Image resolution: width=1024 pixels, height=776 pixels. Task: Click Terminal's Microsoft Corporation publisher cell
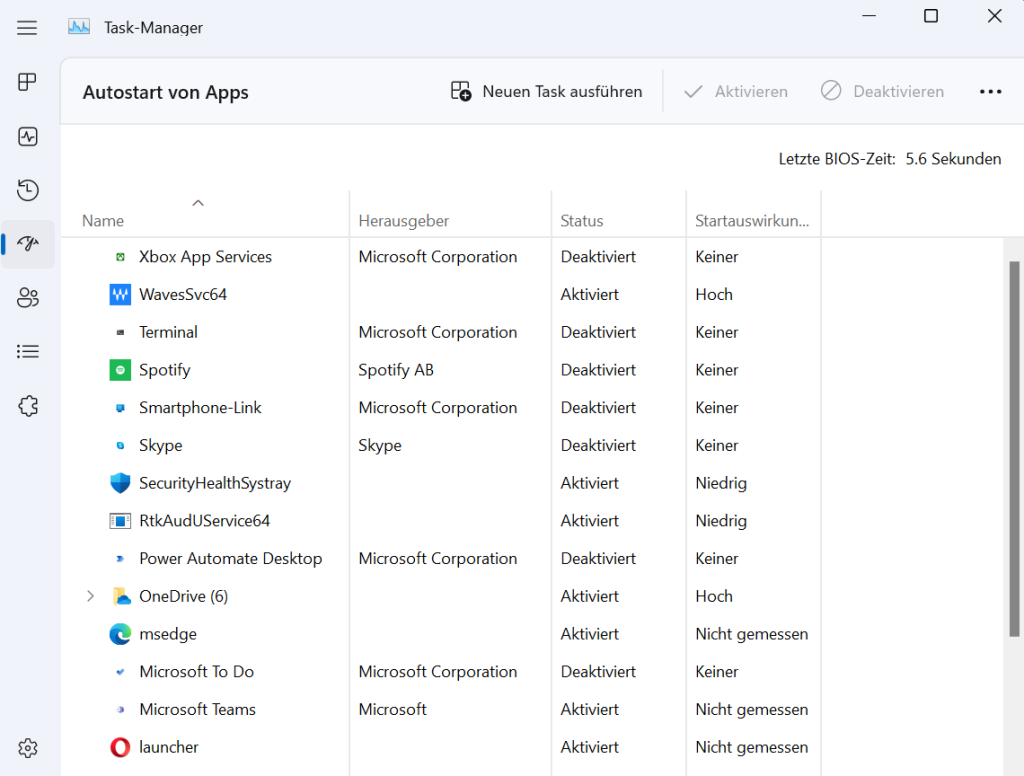[438, 332]
